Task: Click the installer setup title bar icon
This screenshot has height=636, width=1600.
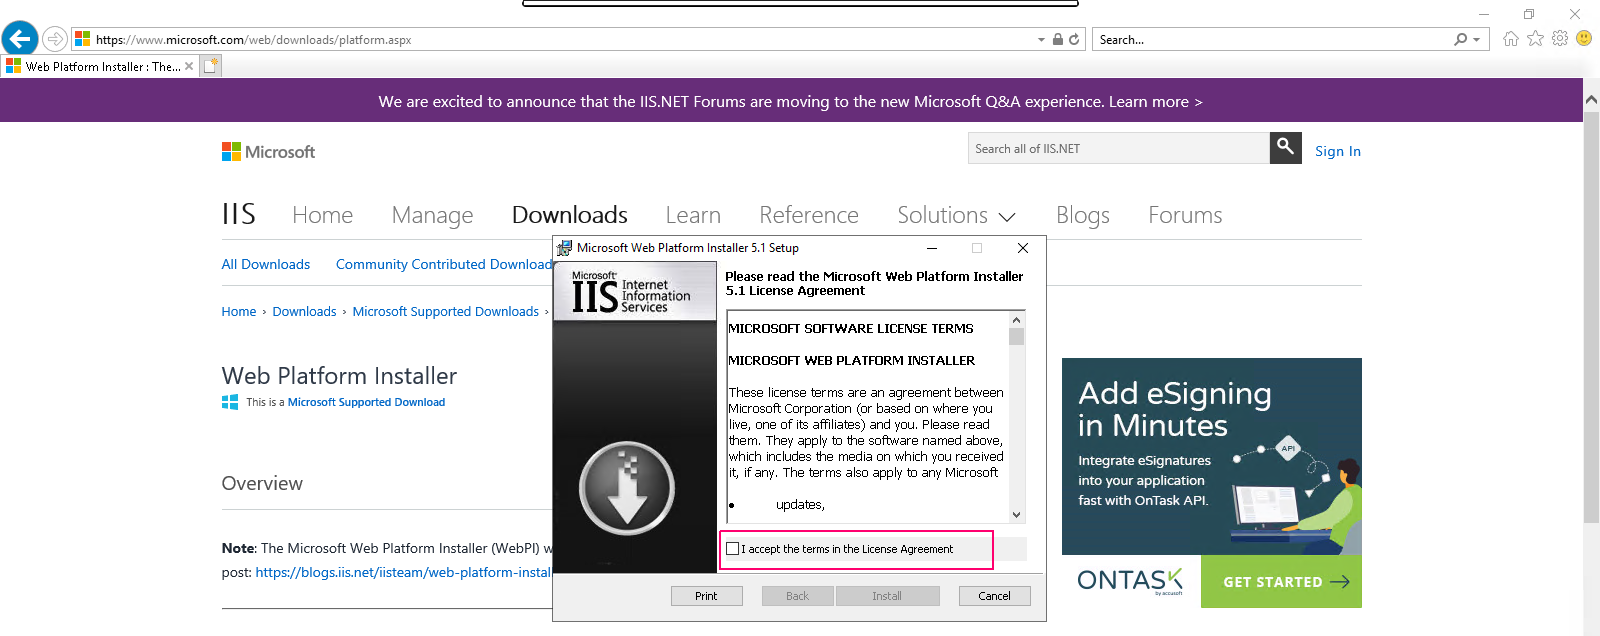Action: pyautogui.click(x=564, y=248)
